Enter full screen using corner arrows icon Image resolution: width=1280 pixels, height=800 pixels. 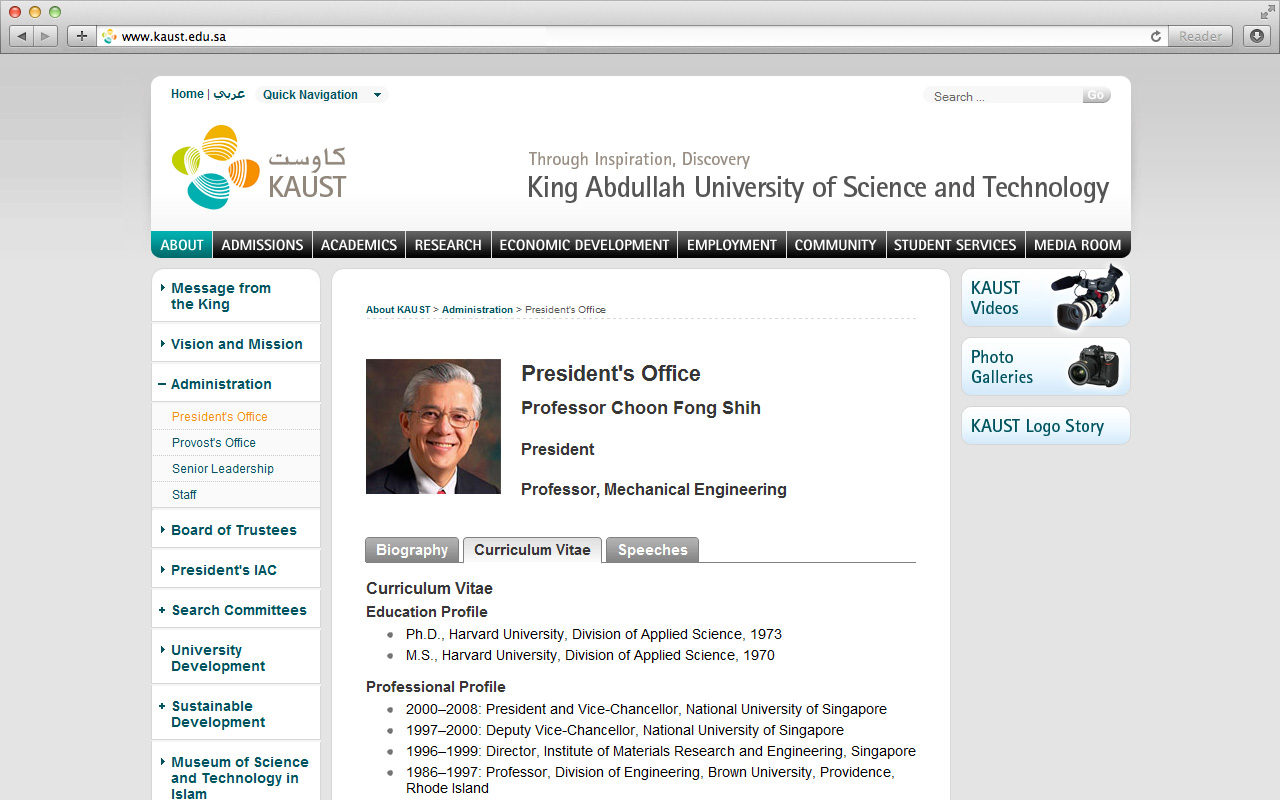pyautogui.click(x=1267, y=12)
